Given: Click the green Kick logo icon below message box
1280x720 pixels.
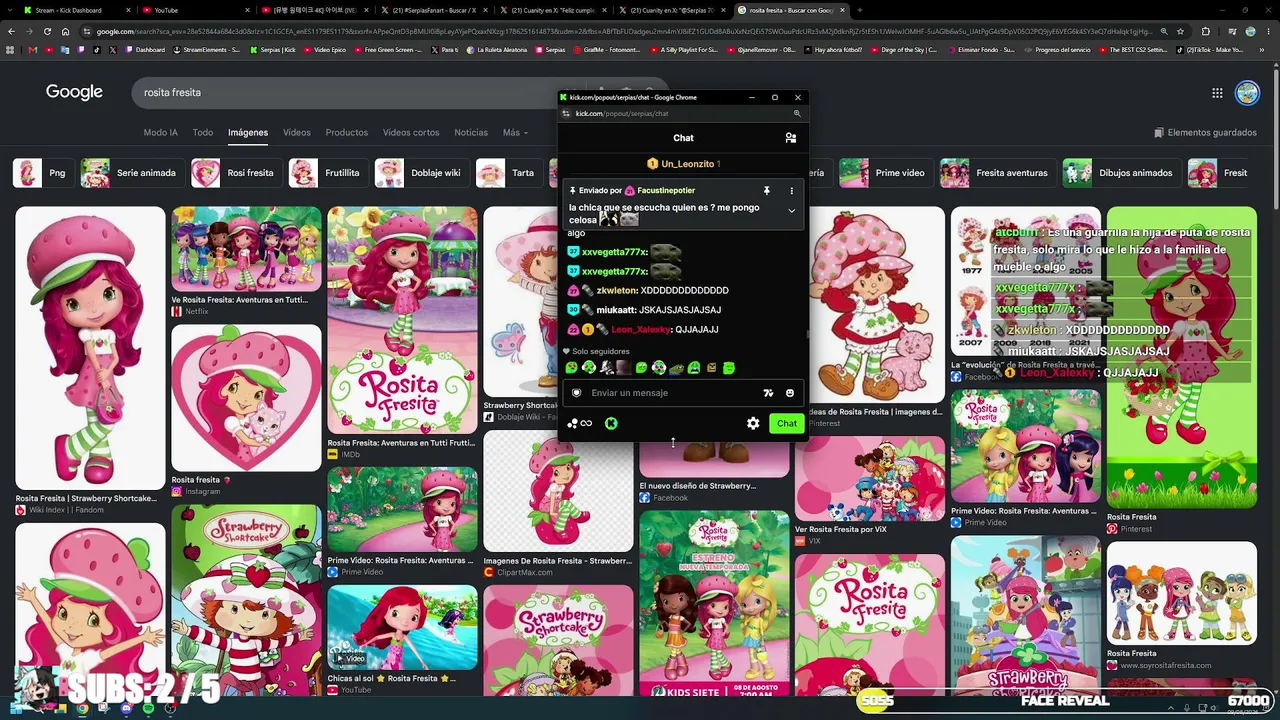Looking at the screenshot, I should pos(611,423).
